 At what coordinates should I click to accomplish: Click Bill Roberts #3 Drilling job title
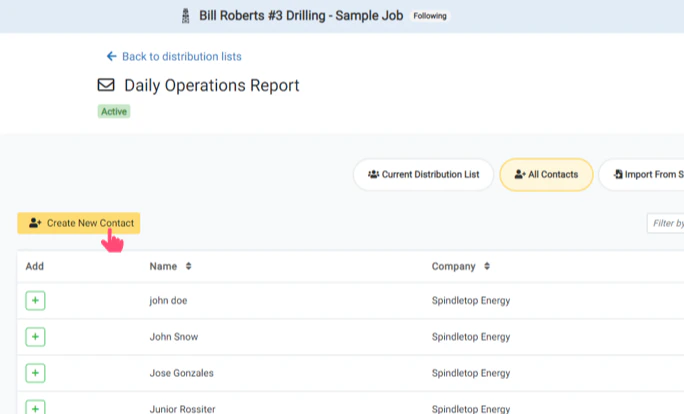[301, 16]
